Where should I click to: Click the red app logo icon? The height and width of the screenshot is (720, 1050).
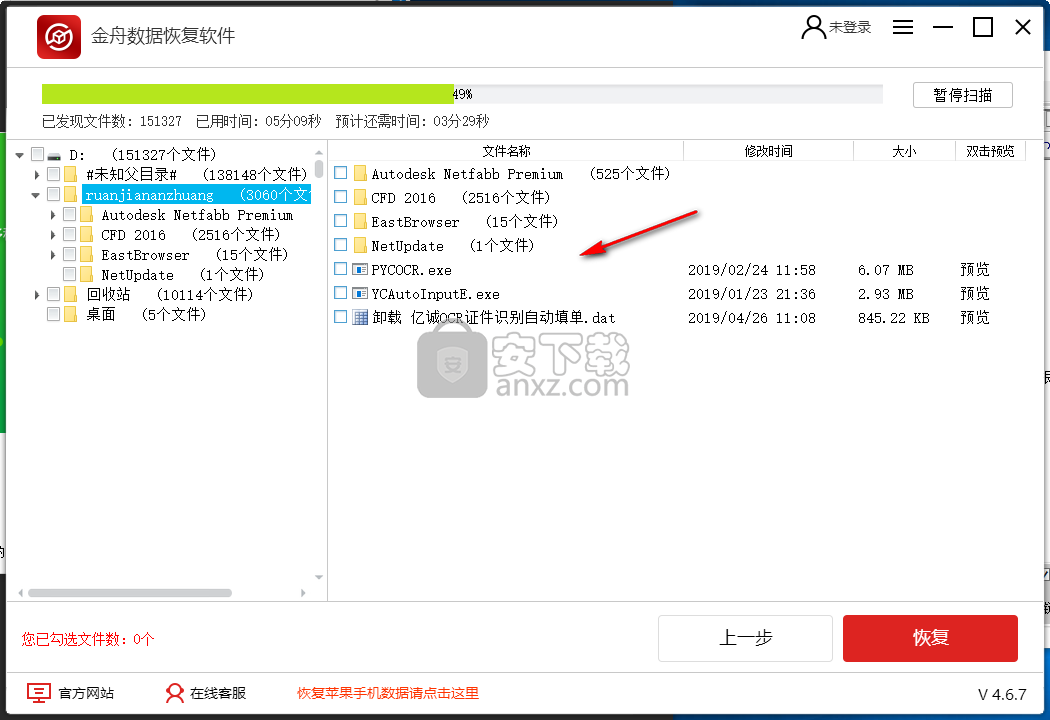59,37
